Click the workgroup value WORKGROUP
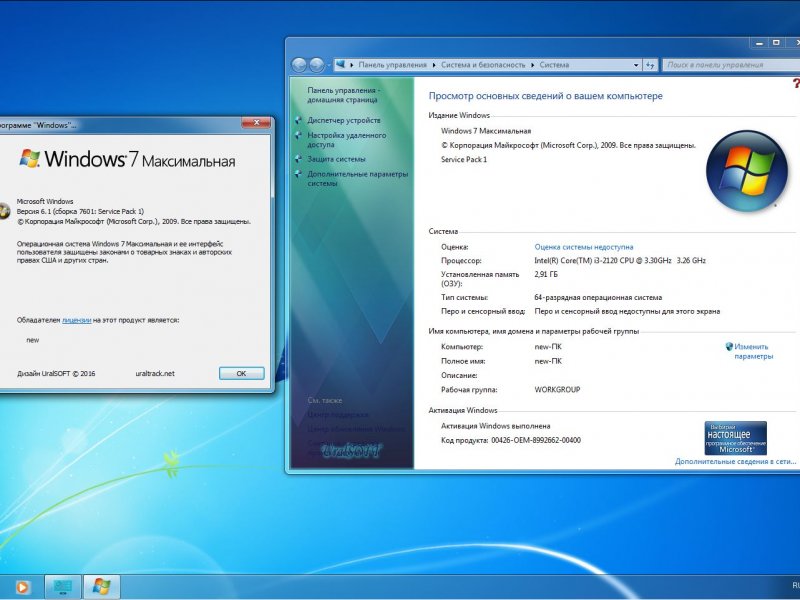 point(557,389)
